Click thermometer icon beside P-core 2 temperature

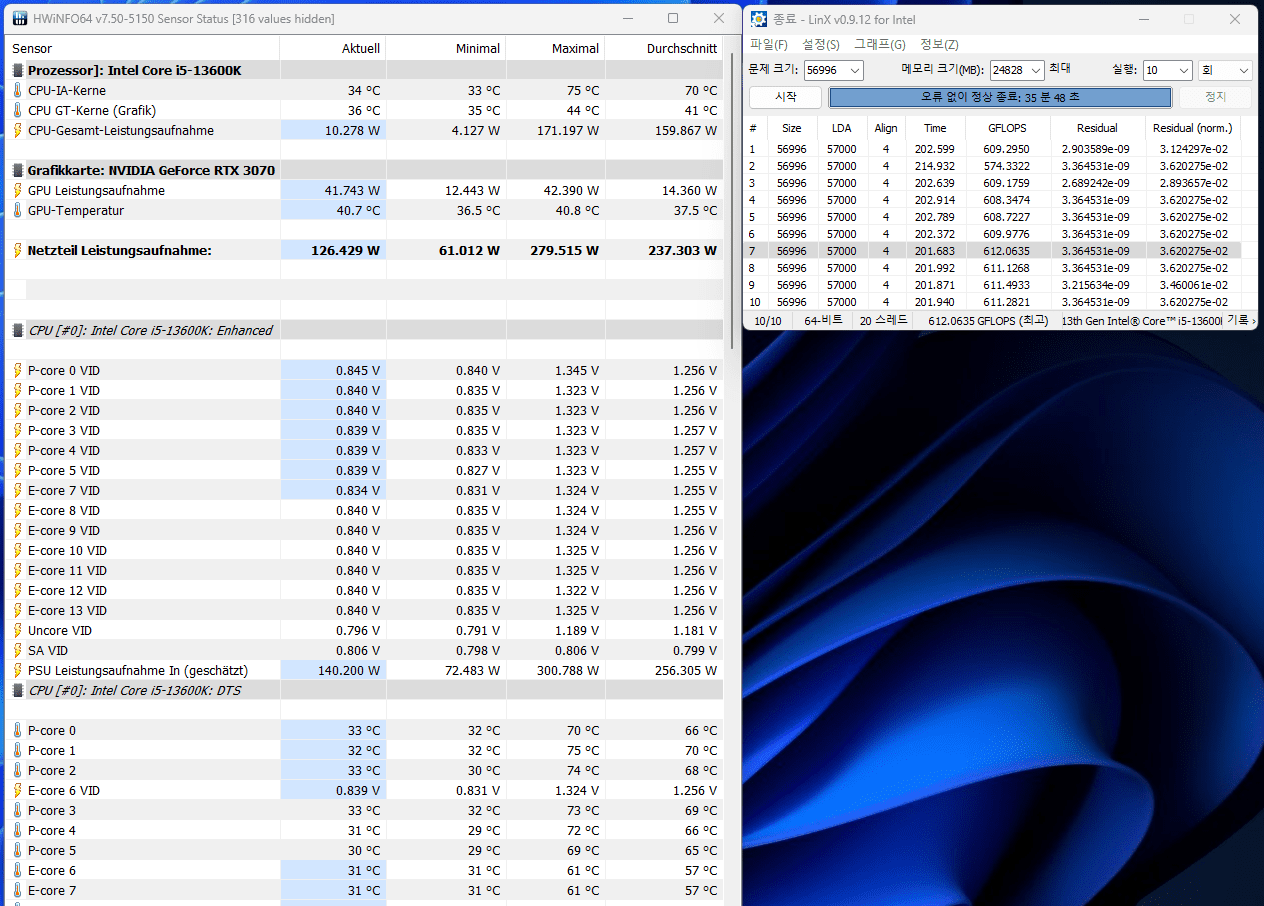coord(17,770)
